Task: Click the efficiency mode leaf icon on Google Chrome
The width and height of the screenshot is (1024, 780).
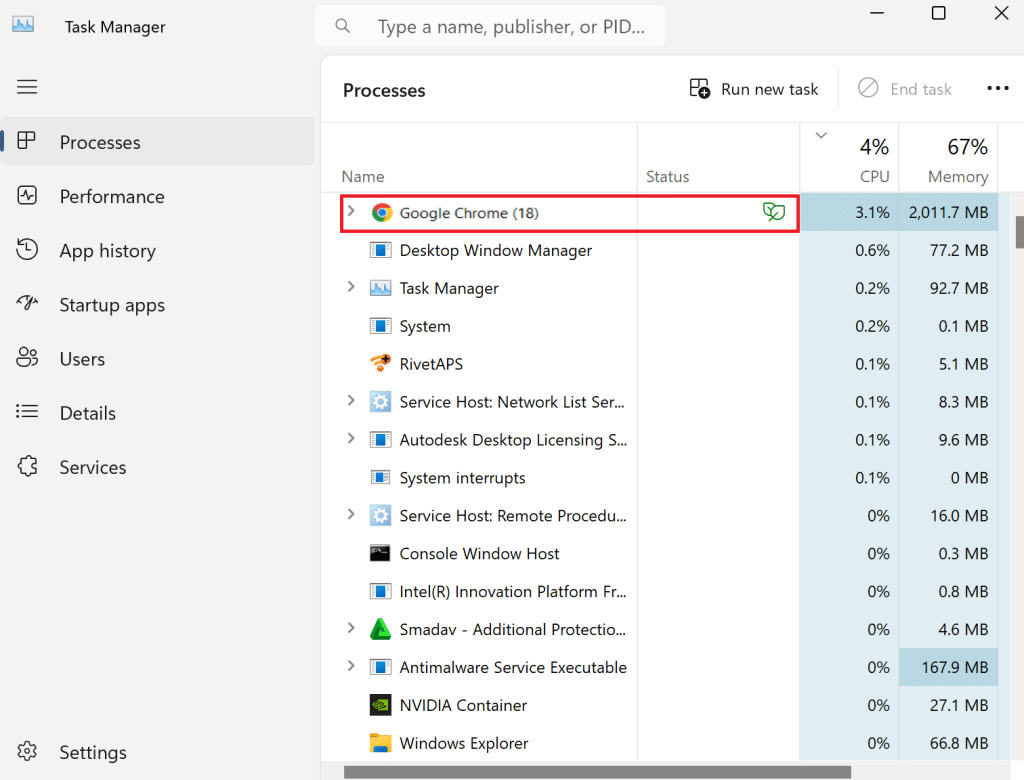Action: click(x=774, y=212)
